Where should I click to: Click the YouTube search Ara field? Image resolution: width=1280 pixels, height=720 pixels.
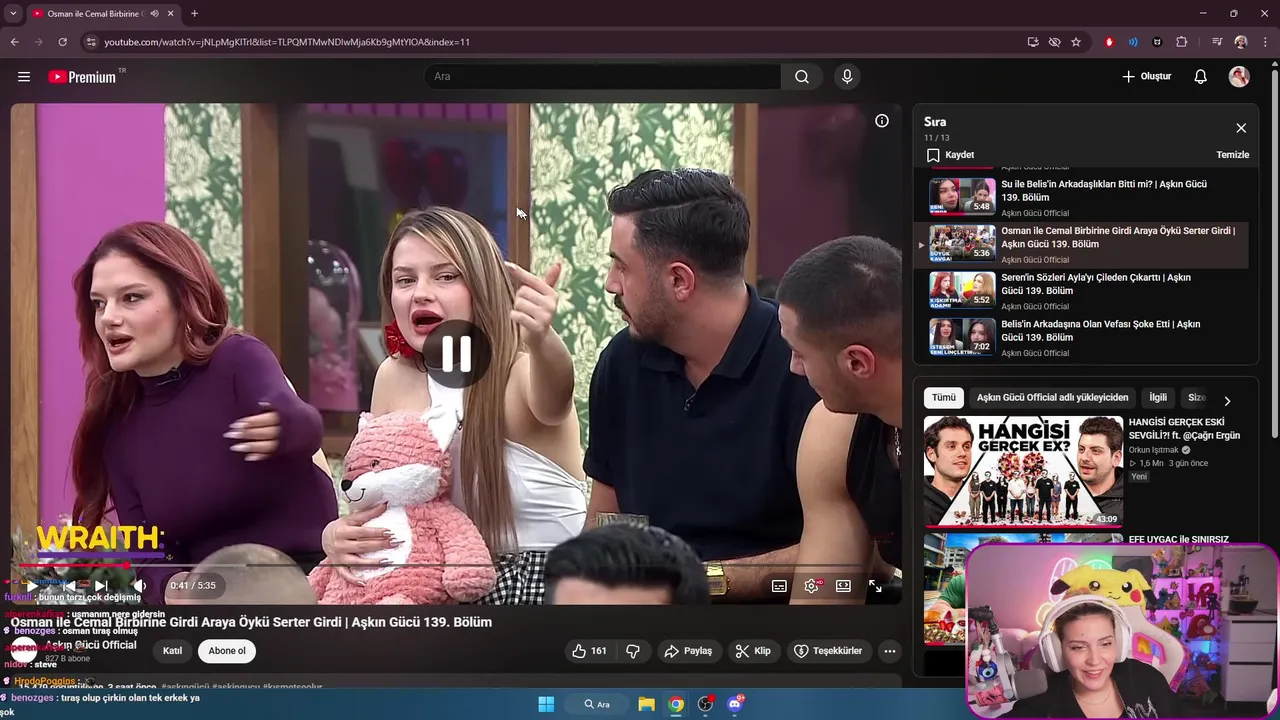click(602, 76)
